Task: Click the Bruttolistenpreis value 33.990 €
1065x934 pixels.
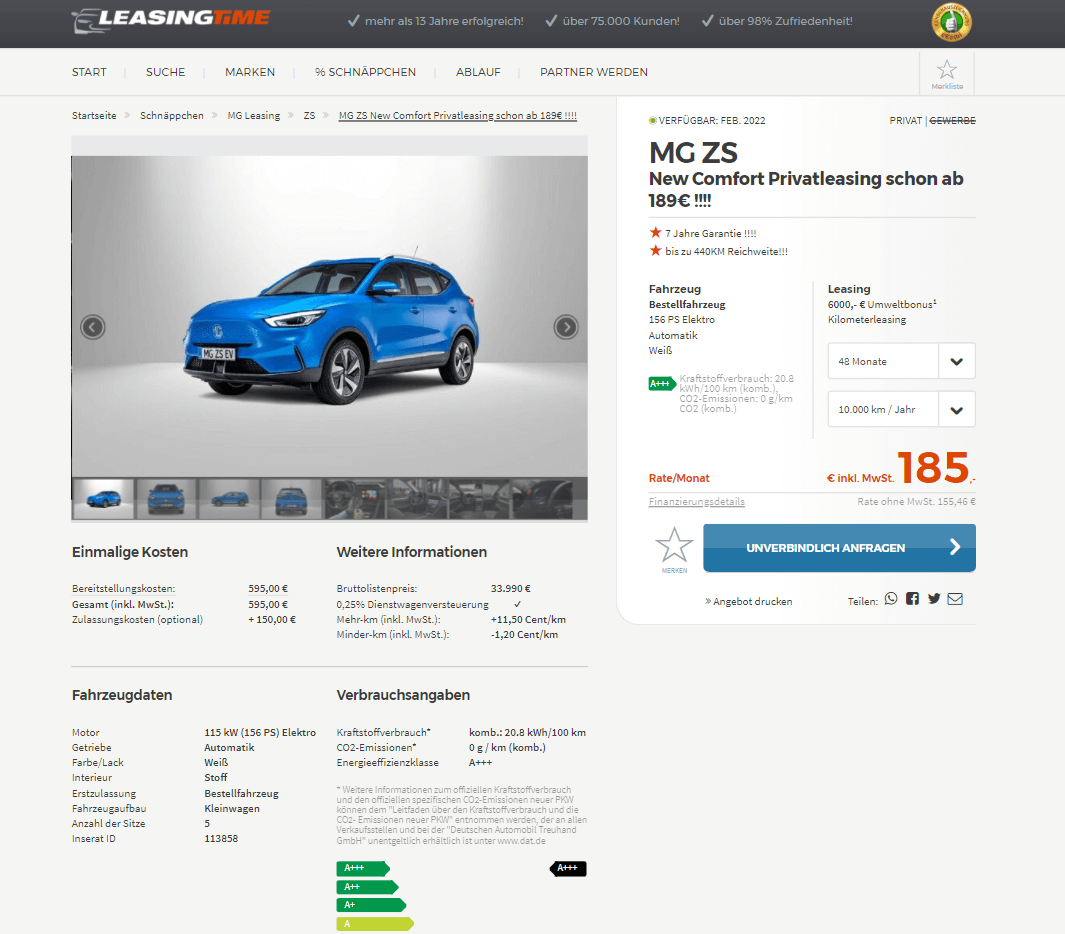Action: click(511, 588)
